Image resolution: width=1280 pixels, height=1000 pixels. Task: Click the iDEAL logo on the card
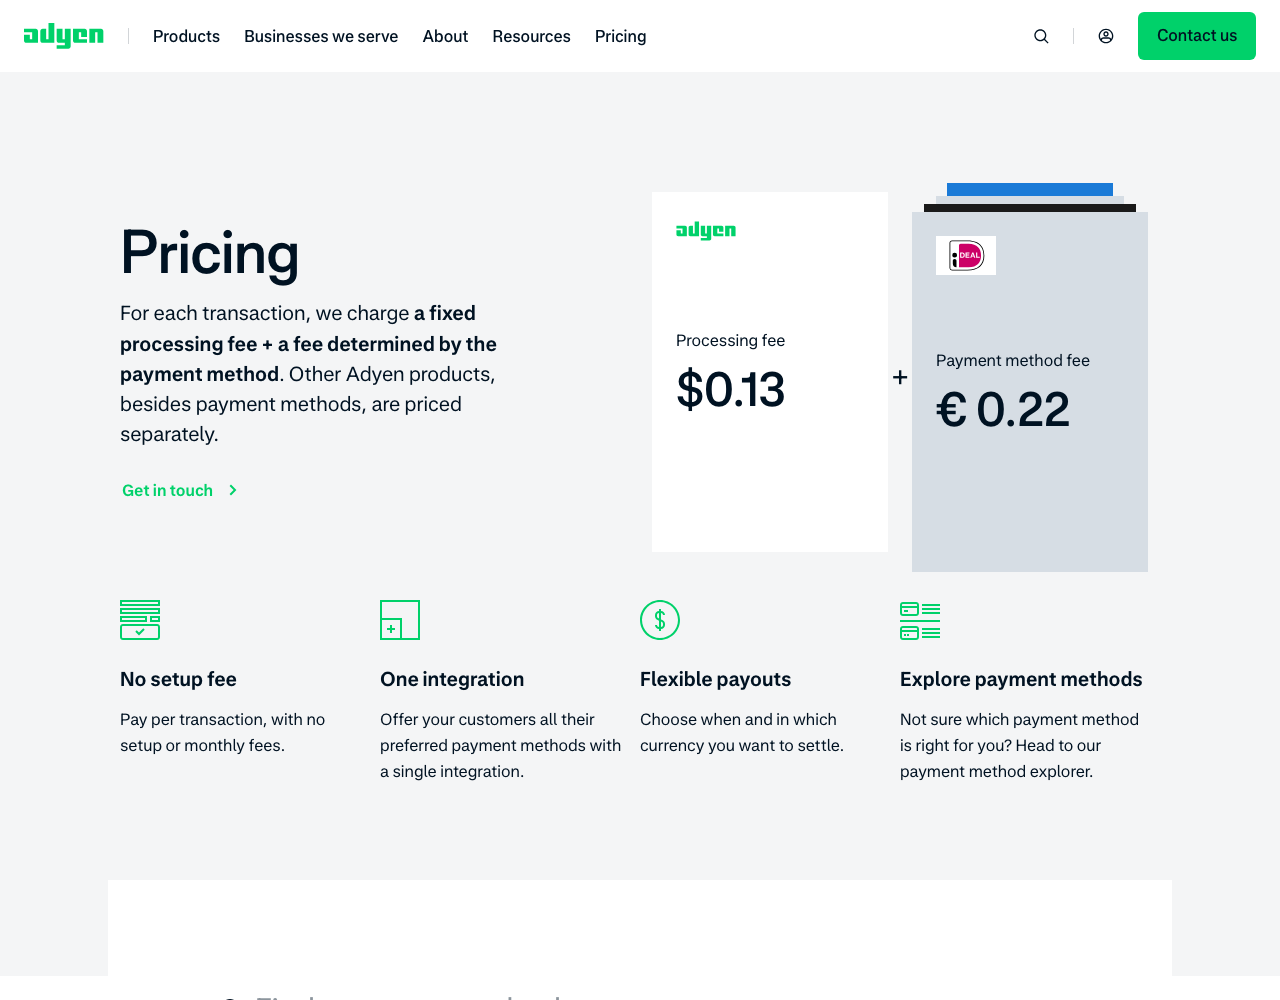point(966,255)
